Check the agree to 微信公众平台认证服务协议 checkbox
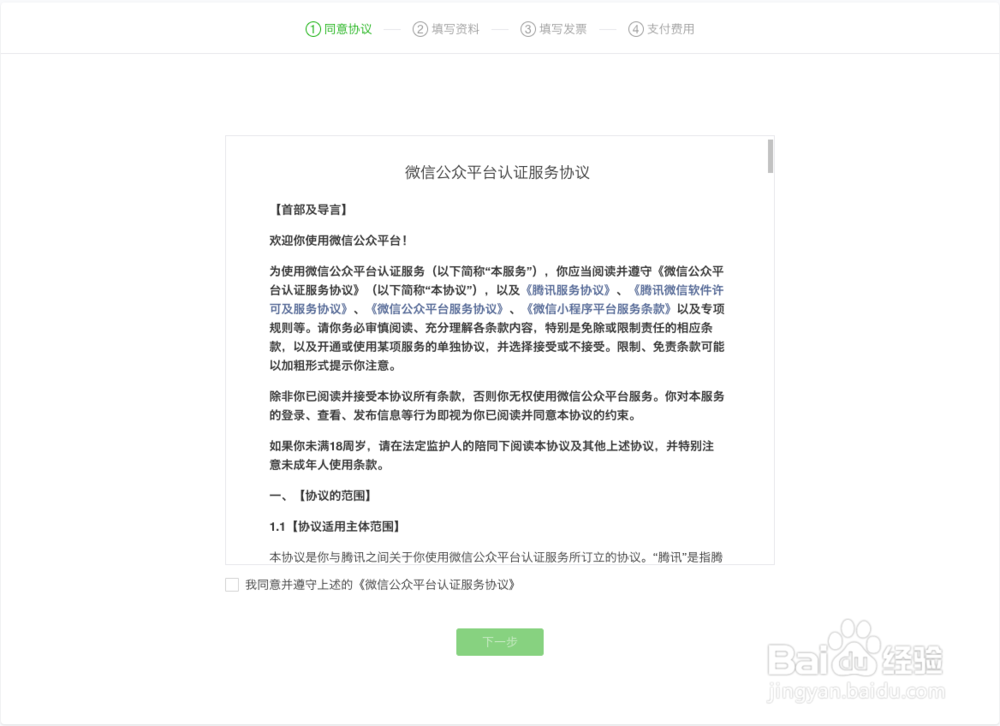The image size is (1000, 726). 232,585
